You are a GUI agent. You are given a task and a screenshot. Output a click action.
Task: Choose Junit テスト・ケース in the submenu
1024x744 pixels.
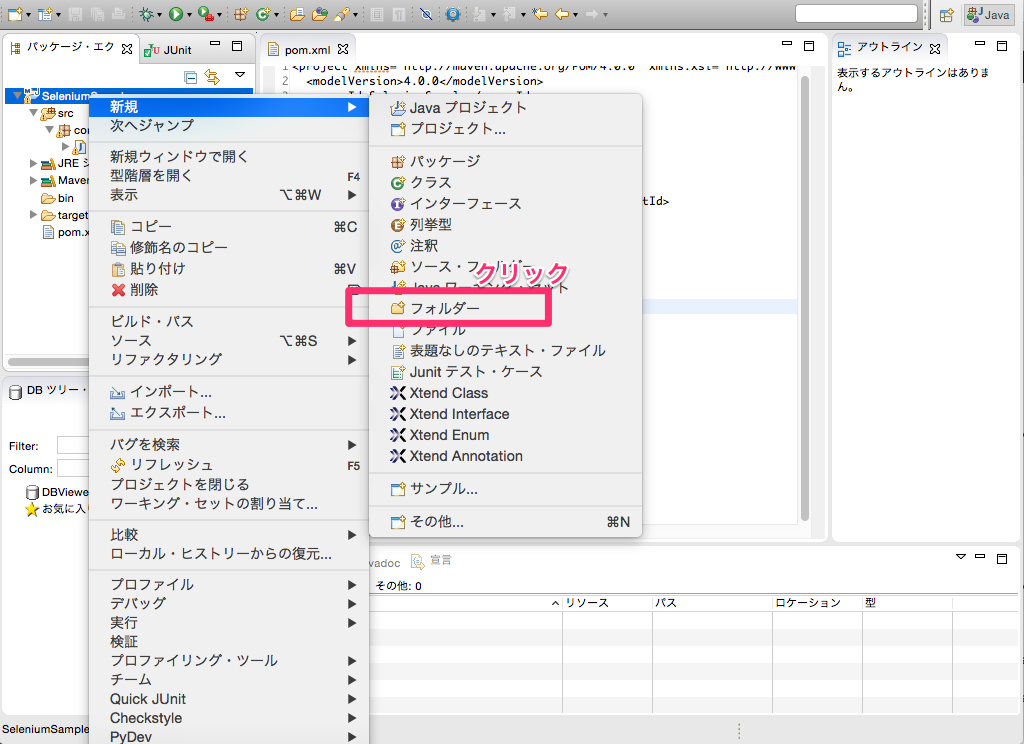coord(505,372)
